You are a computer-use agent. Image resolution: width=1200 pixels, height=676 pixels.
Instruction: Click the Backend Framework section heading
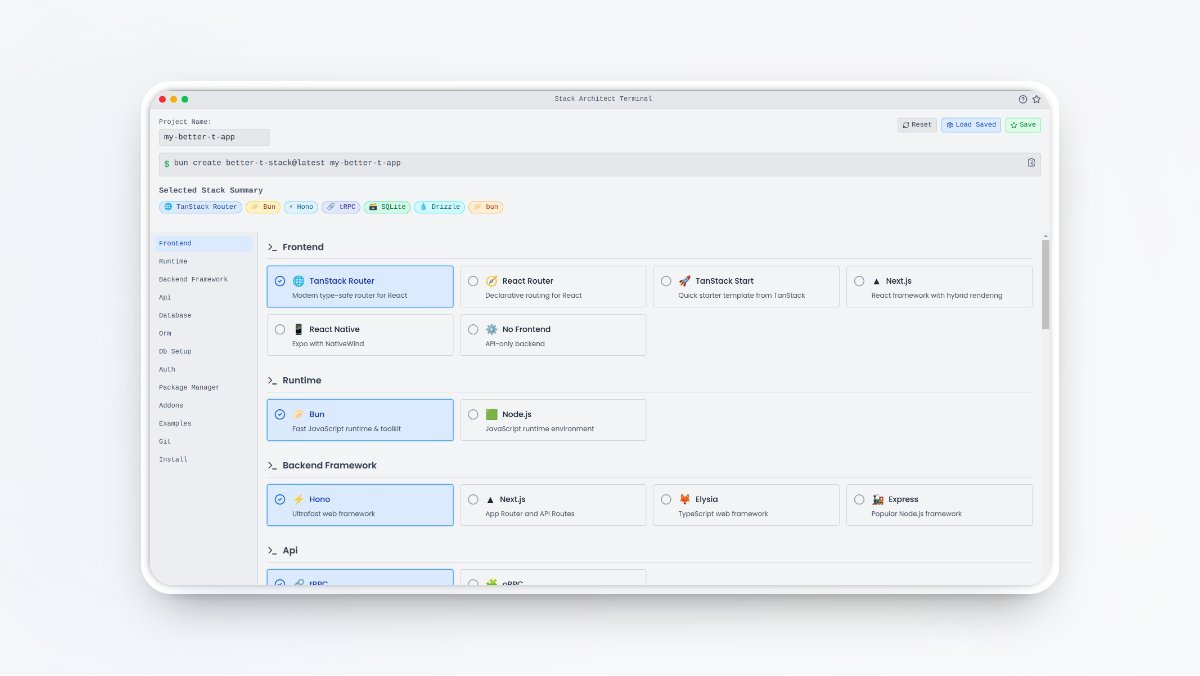(330, 465)
